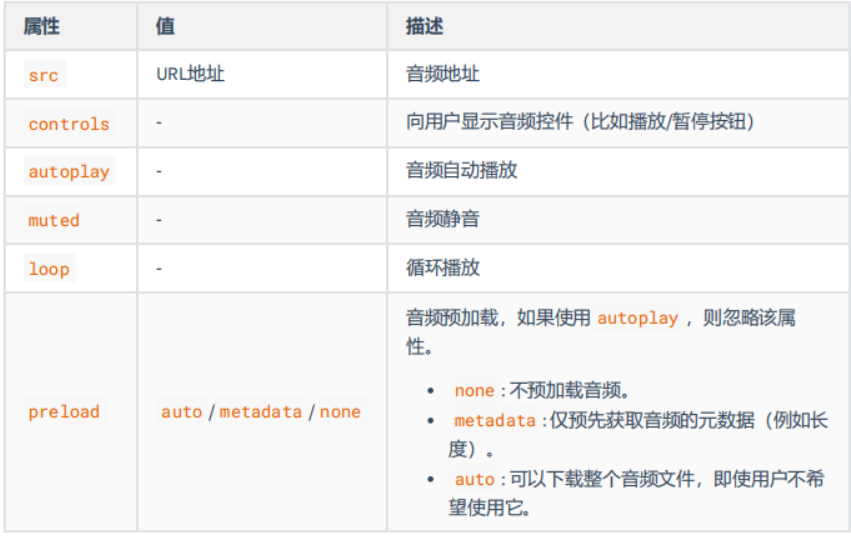
Task: Select "metadata" in the preload value cell
Action: (x=260, y=412)
